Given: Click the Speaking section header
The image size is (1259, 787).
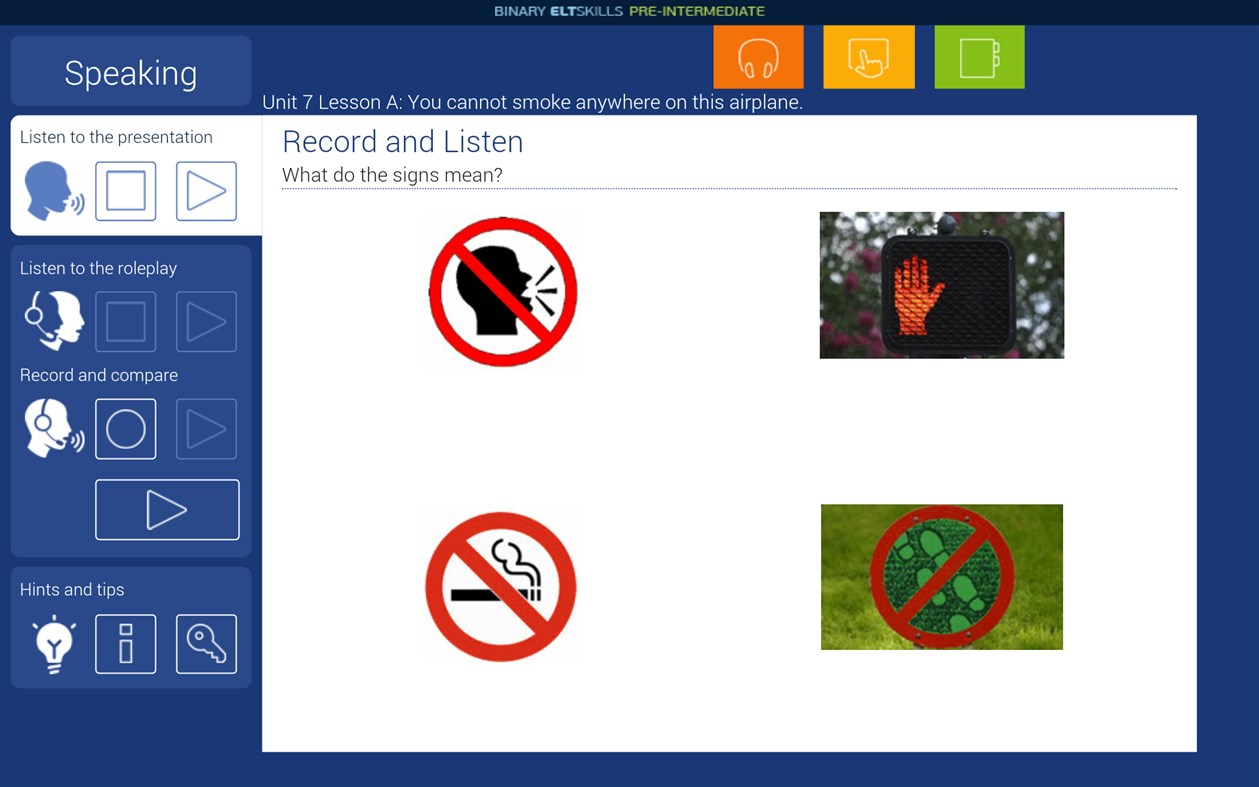Looking at the screenshot, I should click(x=131, y=72).
